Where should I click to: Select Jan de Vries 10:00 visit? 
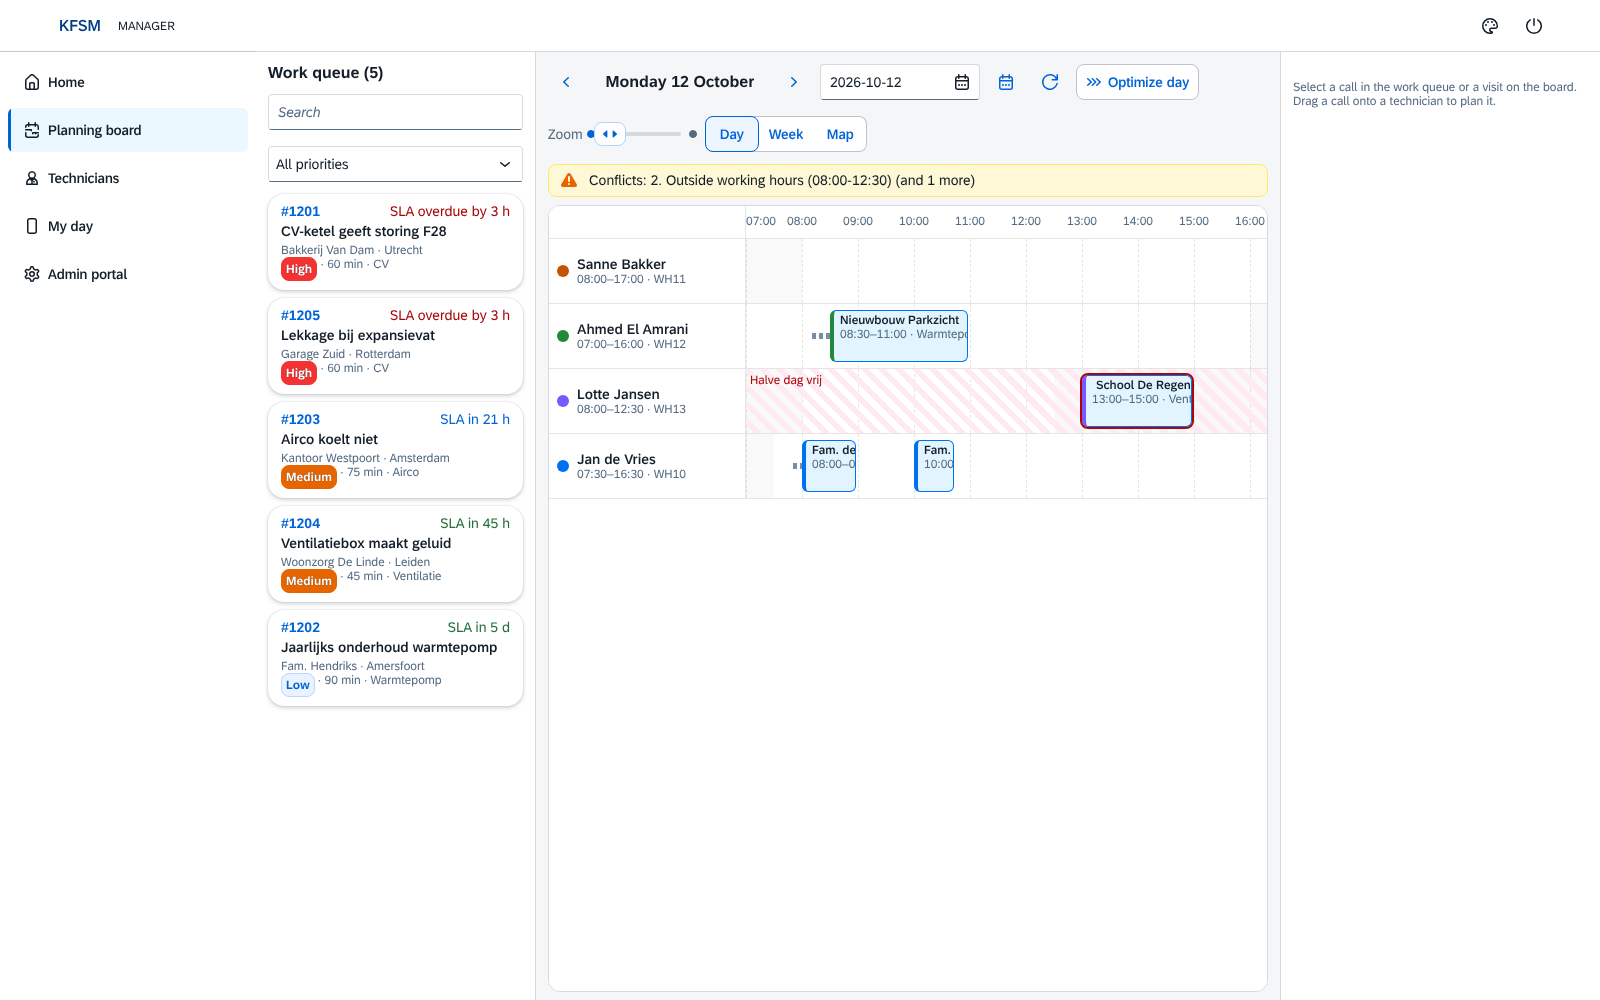934,466
